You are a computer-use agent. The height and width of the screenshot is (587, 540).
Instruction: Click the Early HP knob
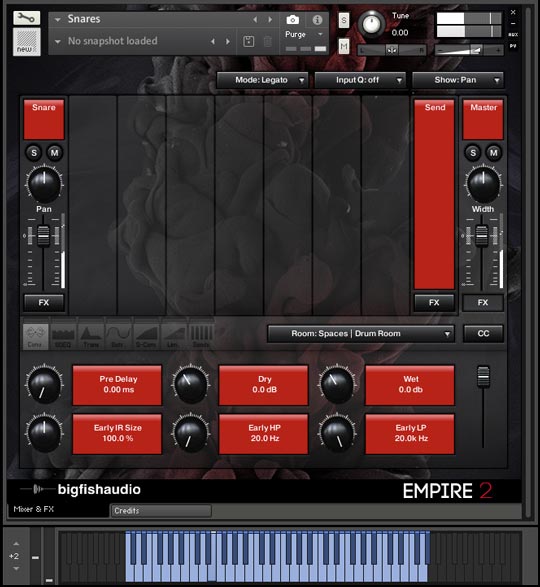[x=190, y=433]
